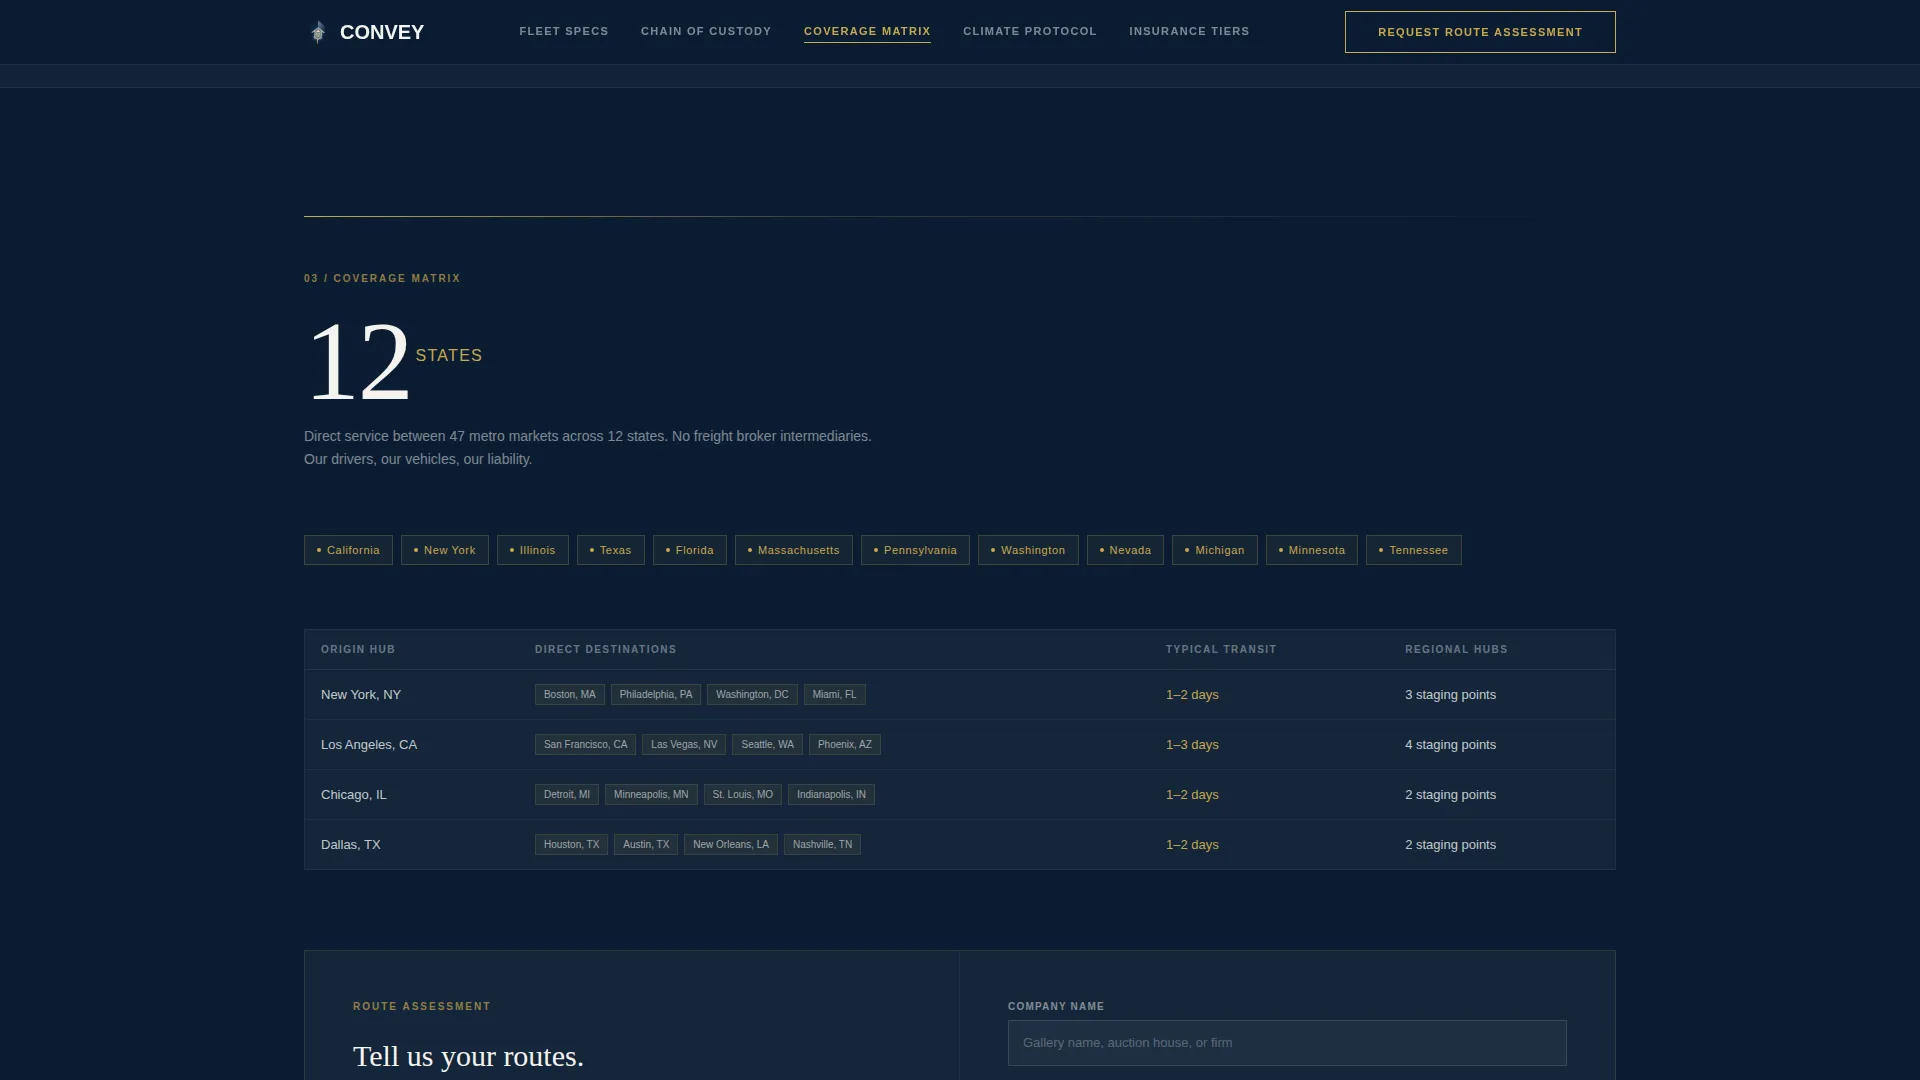Select the New York state chip
1920x1080 pixels.
click(445, 550)
